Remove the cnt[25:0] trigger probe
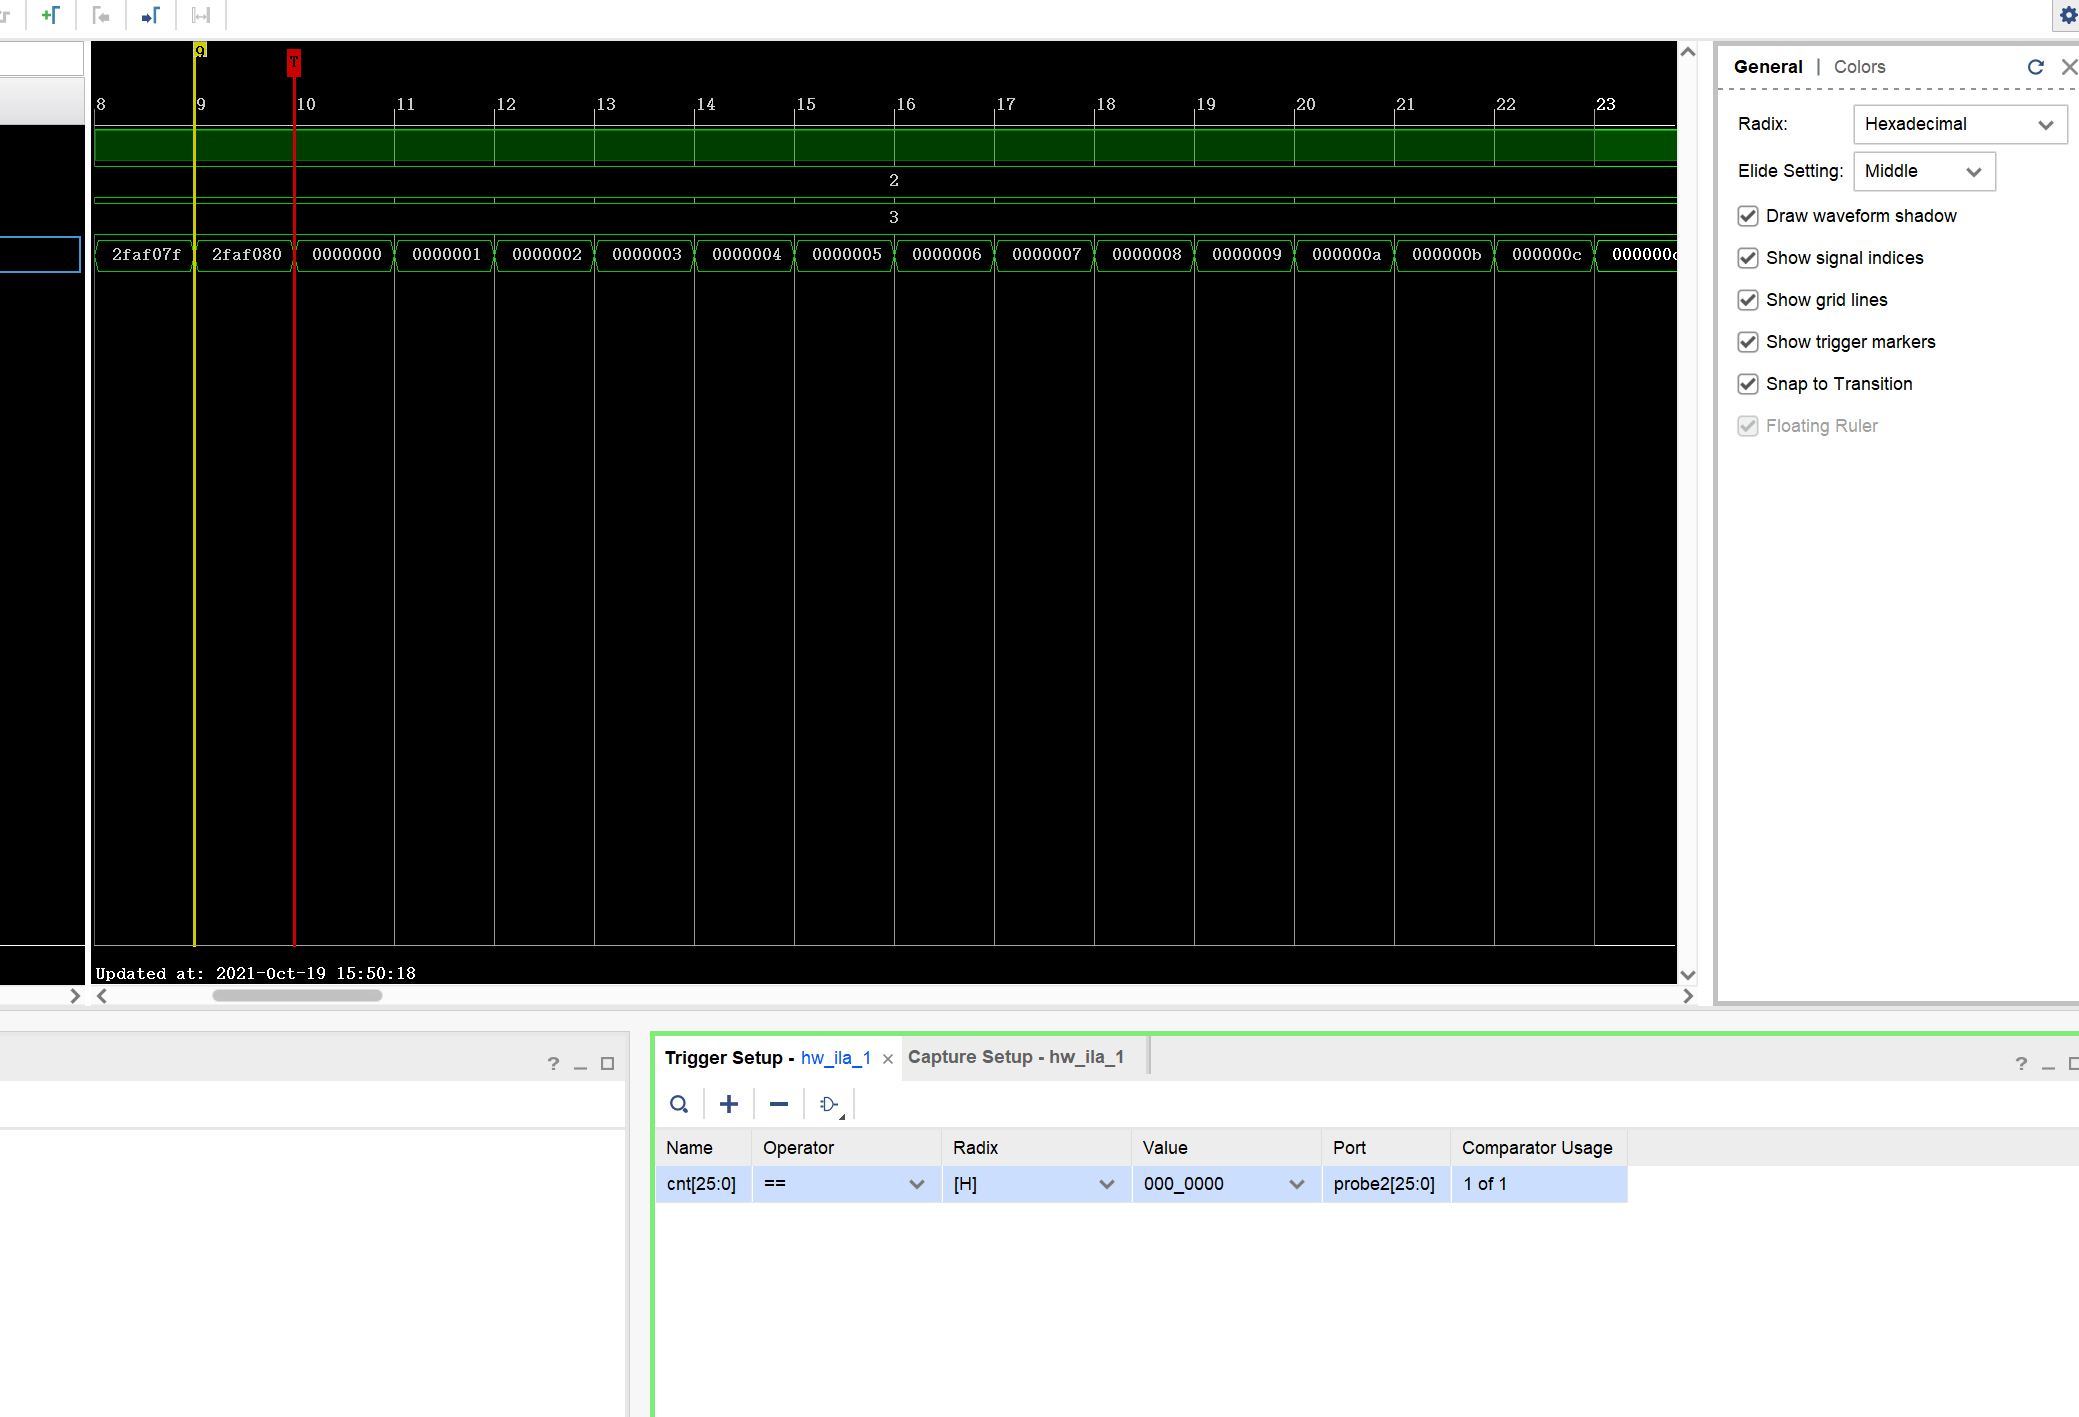 tap(778, 1103)
